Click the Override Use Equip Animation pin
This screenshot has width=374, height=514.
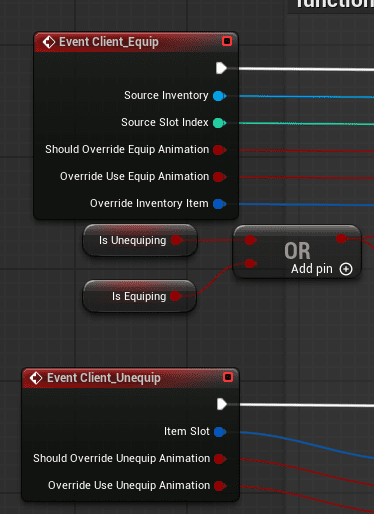click(219, 177)
